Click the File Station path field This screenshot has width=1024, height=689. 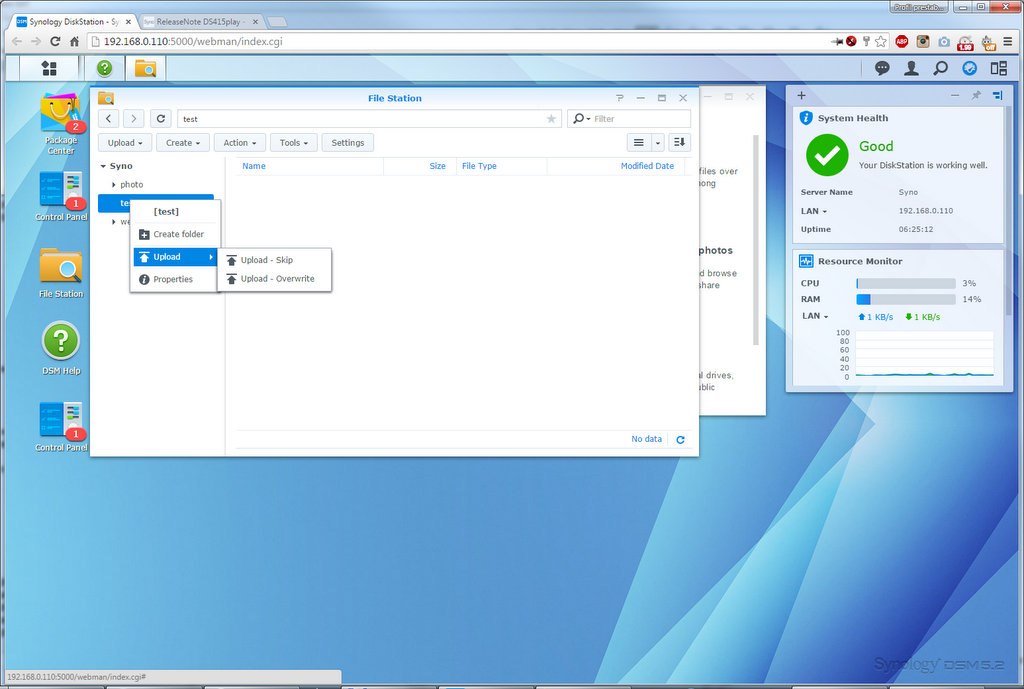369,119
